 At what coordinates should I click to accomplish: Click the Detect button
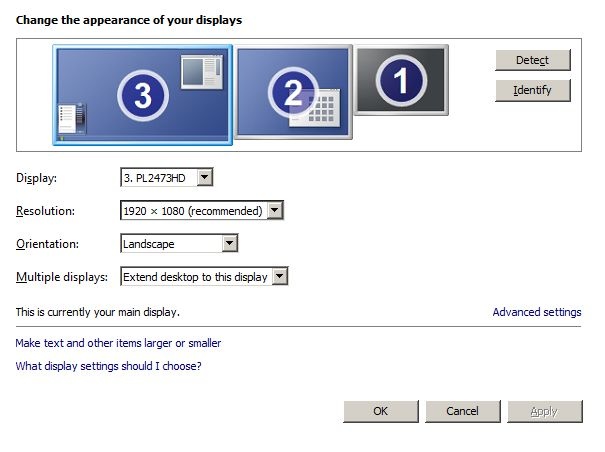tap(532, 60)
